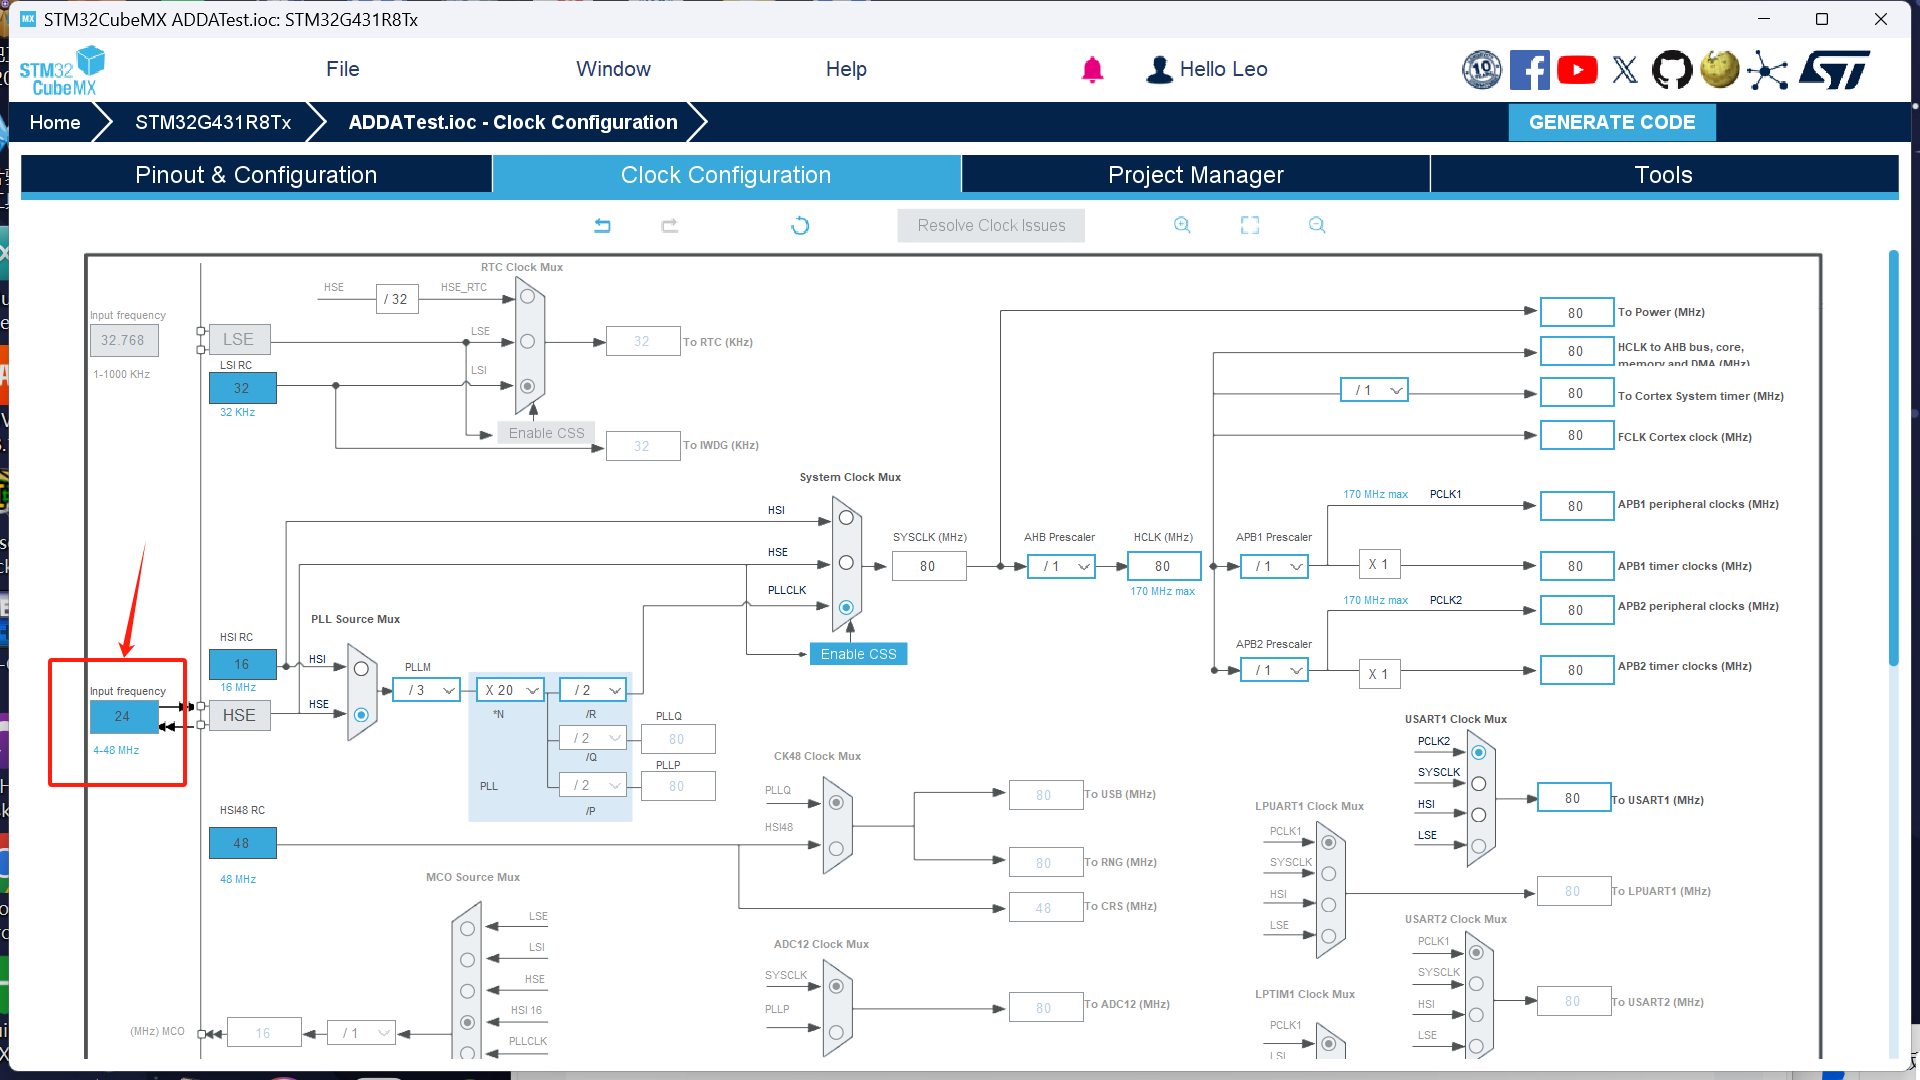Click the reset clock configuration icon
This screenshot has width=1920, height=1080.
800,226
